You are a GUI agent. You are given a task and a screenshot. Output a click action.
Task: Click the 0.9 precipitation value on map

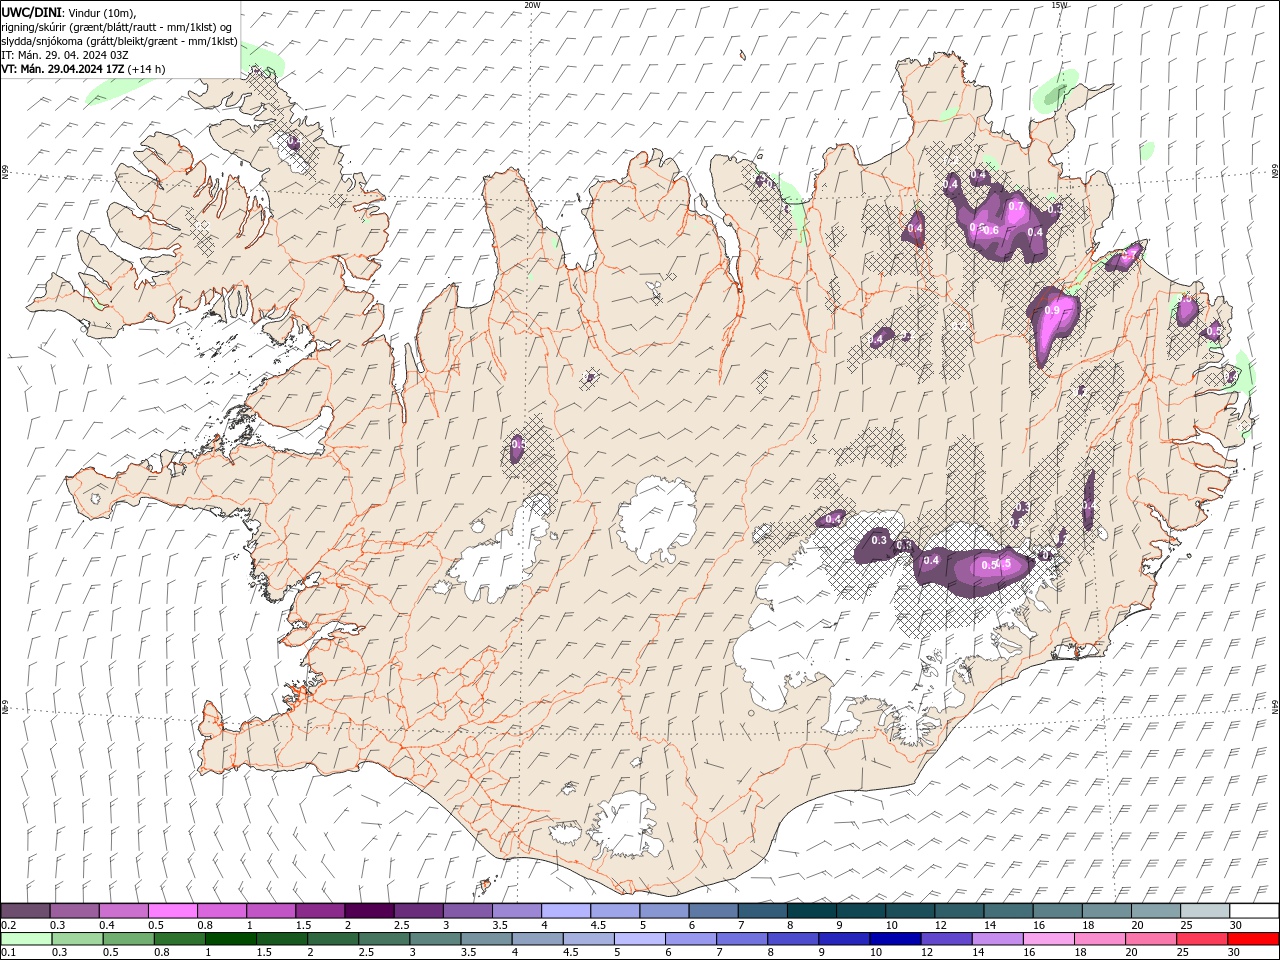[1052, 311]
